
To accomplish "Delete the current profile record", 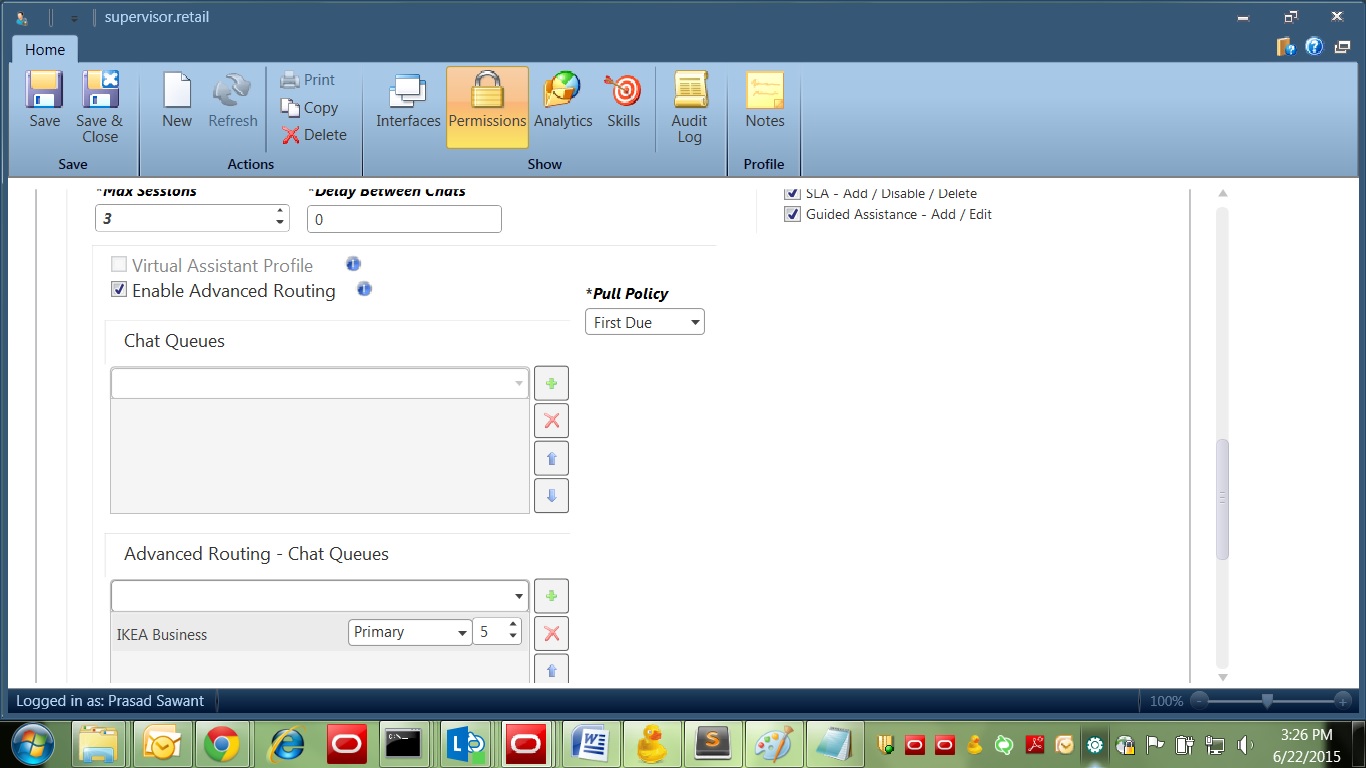I will coord(314,135).
